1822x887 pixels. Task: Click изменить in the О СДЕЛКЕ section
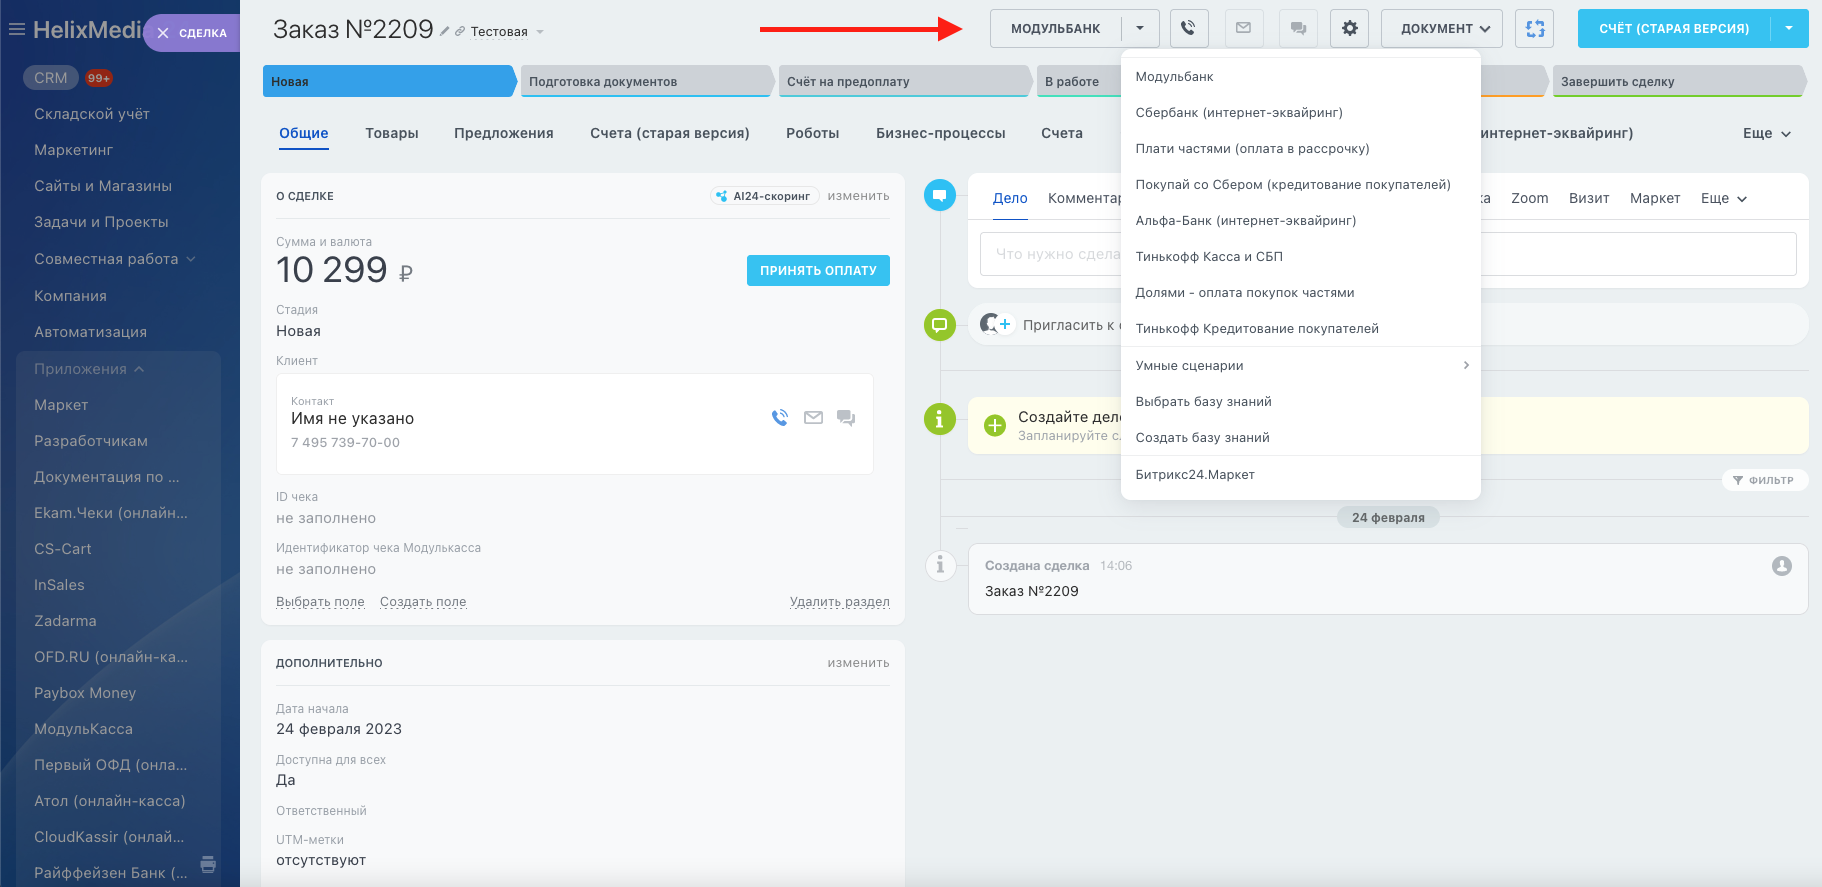pyautogui.click(x=858, y=196)
